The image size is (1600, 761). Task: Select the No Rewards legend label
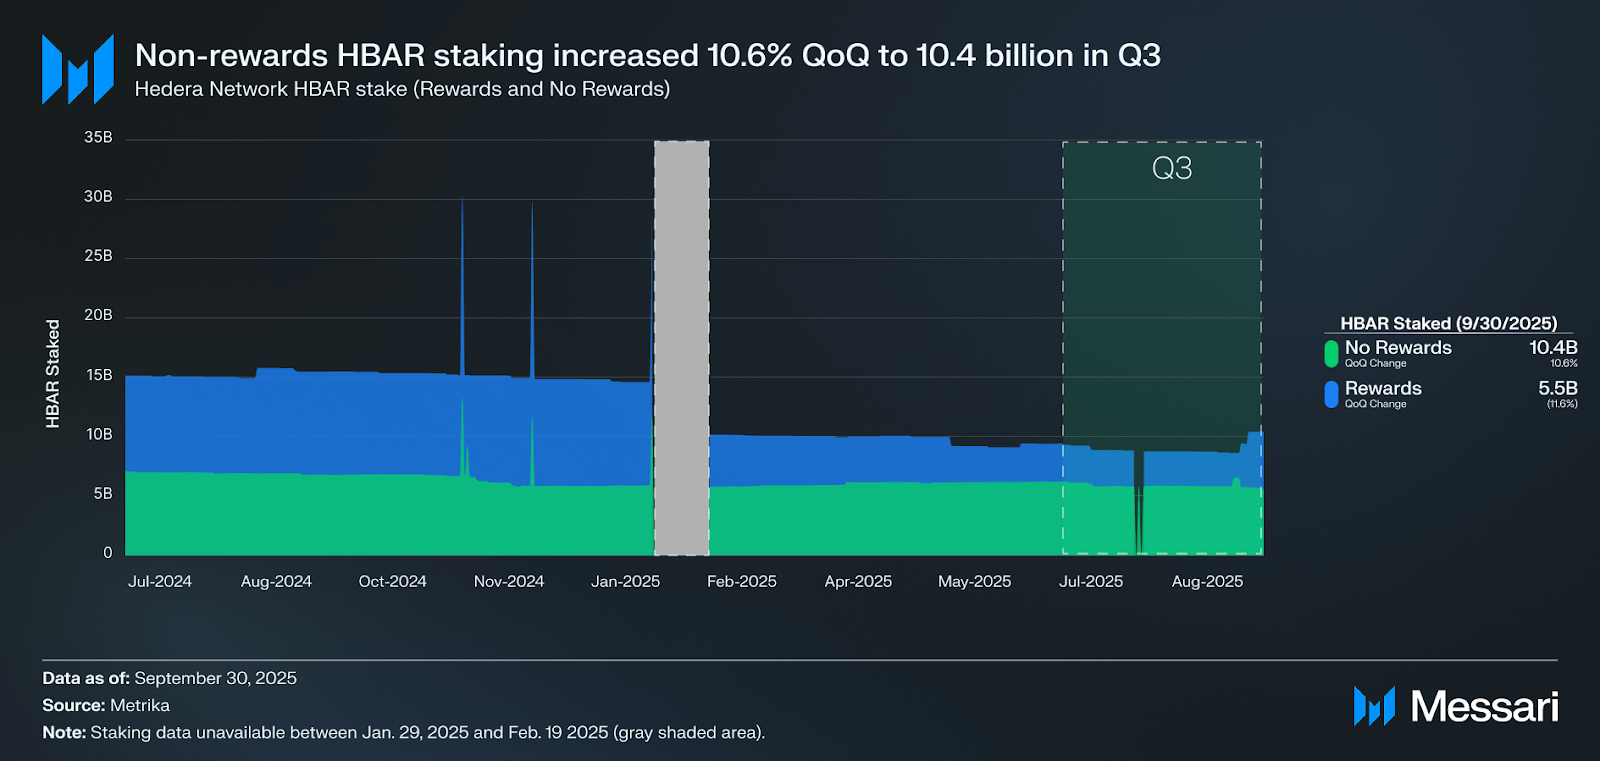[x=1398, y=347]
